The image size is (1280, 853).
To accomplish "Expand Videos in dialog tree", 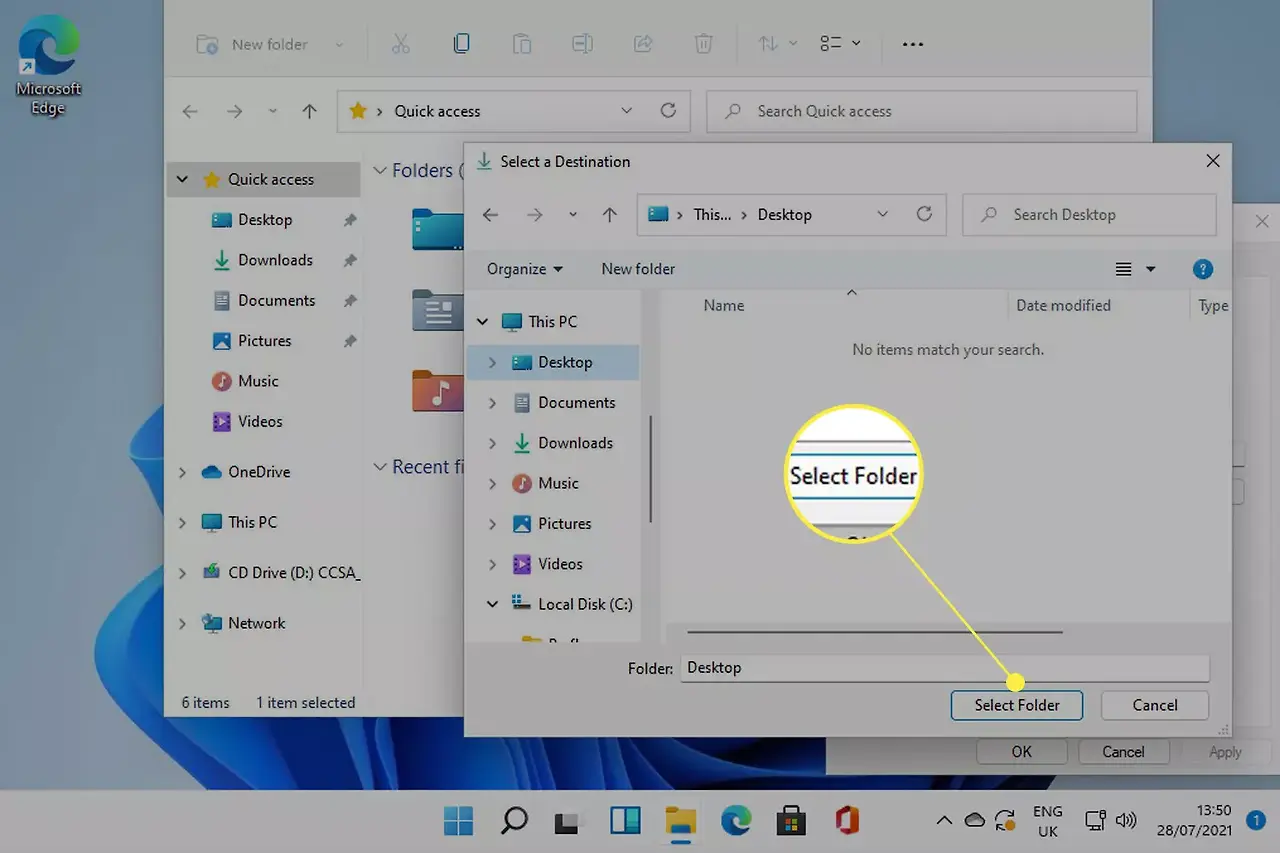I will (x=492, y=564).
